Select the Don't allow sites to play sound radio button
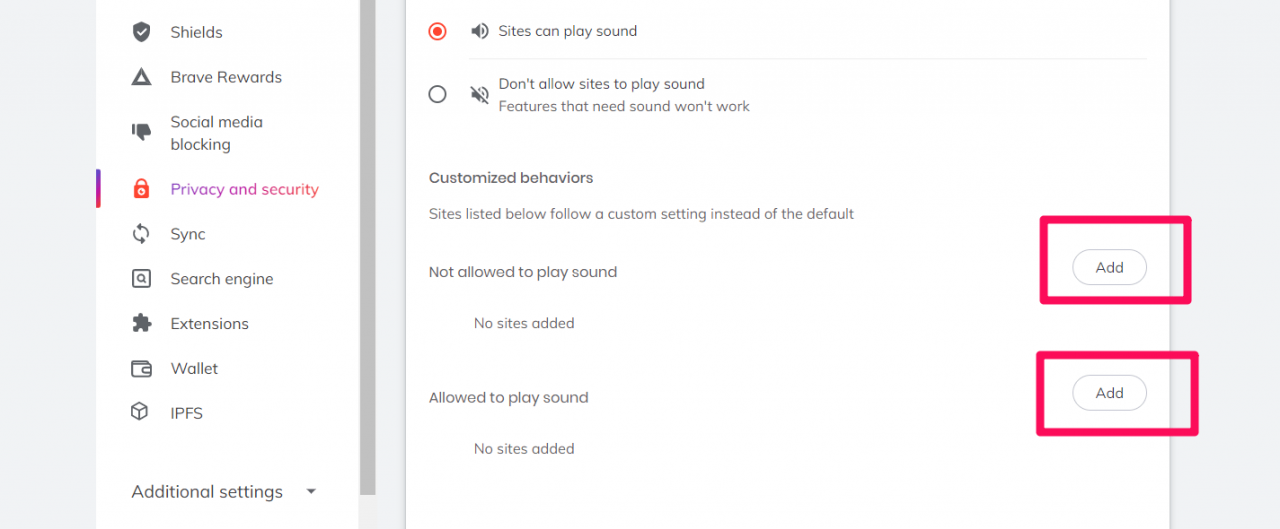The image size is (1280, 529). click(x=437, y=95)
